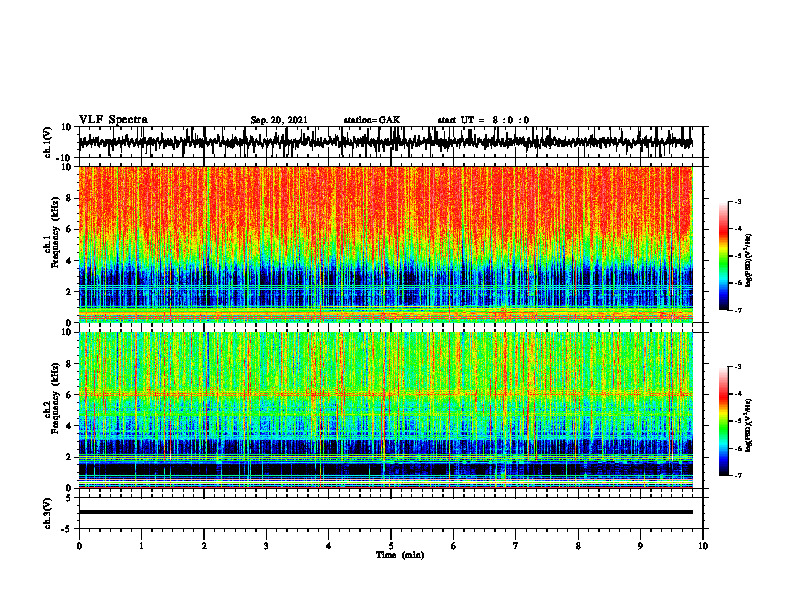Image resolution: width=792 pixels, height=612 pixels.
Task: Click the time axis tick label "7"
Action: point(516,546)
